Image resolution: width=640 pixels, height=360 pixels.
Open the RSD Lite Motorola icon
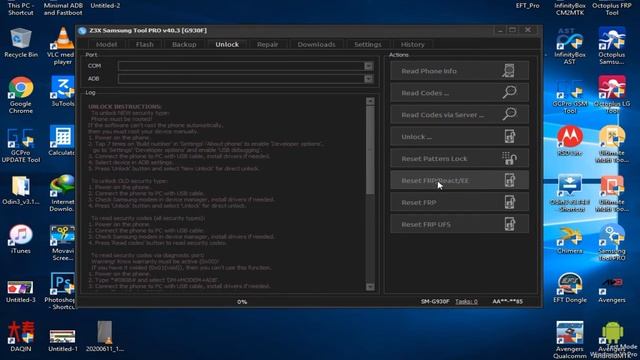tap(570, 140)
